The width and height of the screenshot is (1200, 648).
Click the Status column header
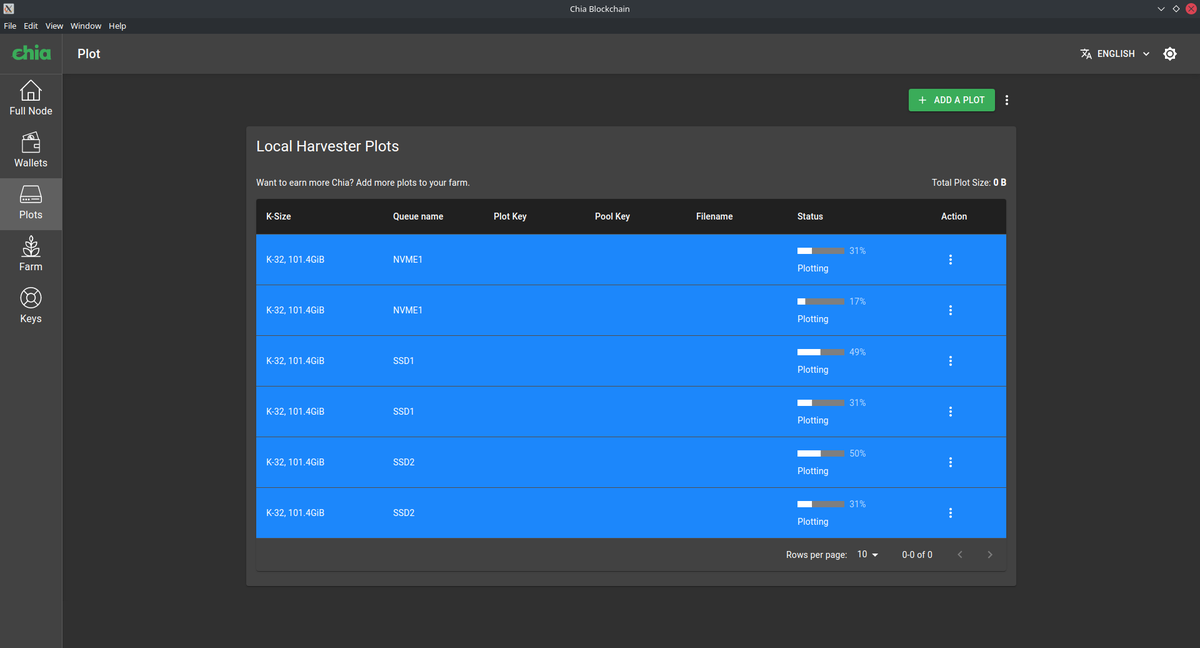pyautogui.click(x=810, y=217)
